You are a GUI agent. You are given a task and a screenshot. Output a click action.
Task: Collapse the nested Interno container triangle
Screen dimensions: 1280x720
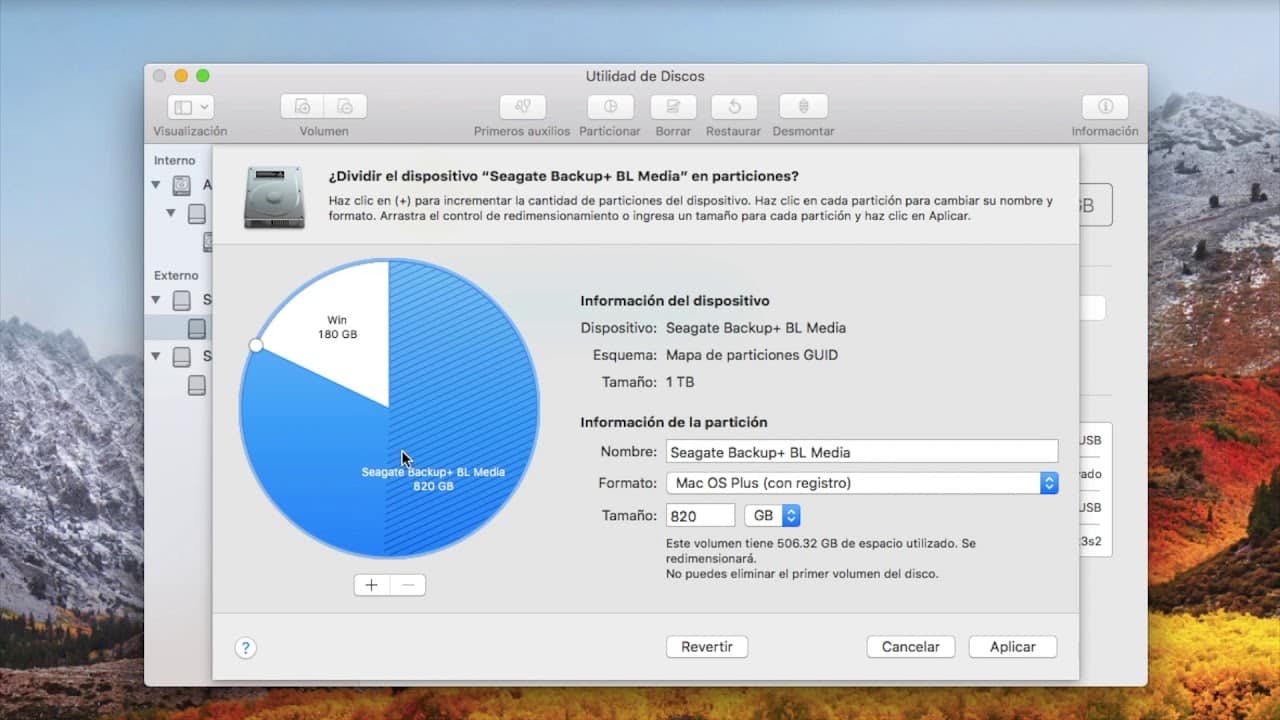(172, 213)
